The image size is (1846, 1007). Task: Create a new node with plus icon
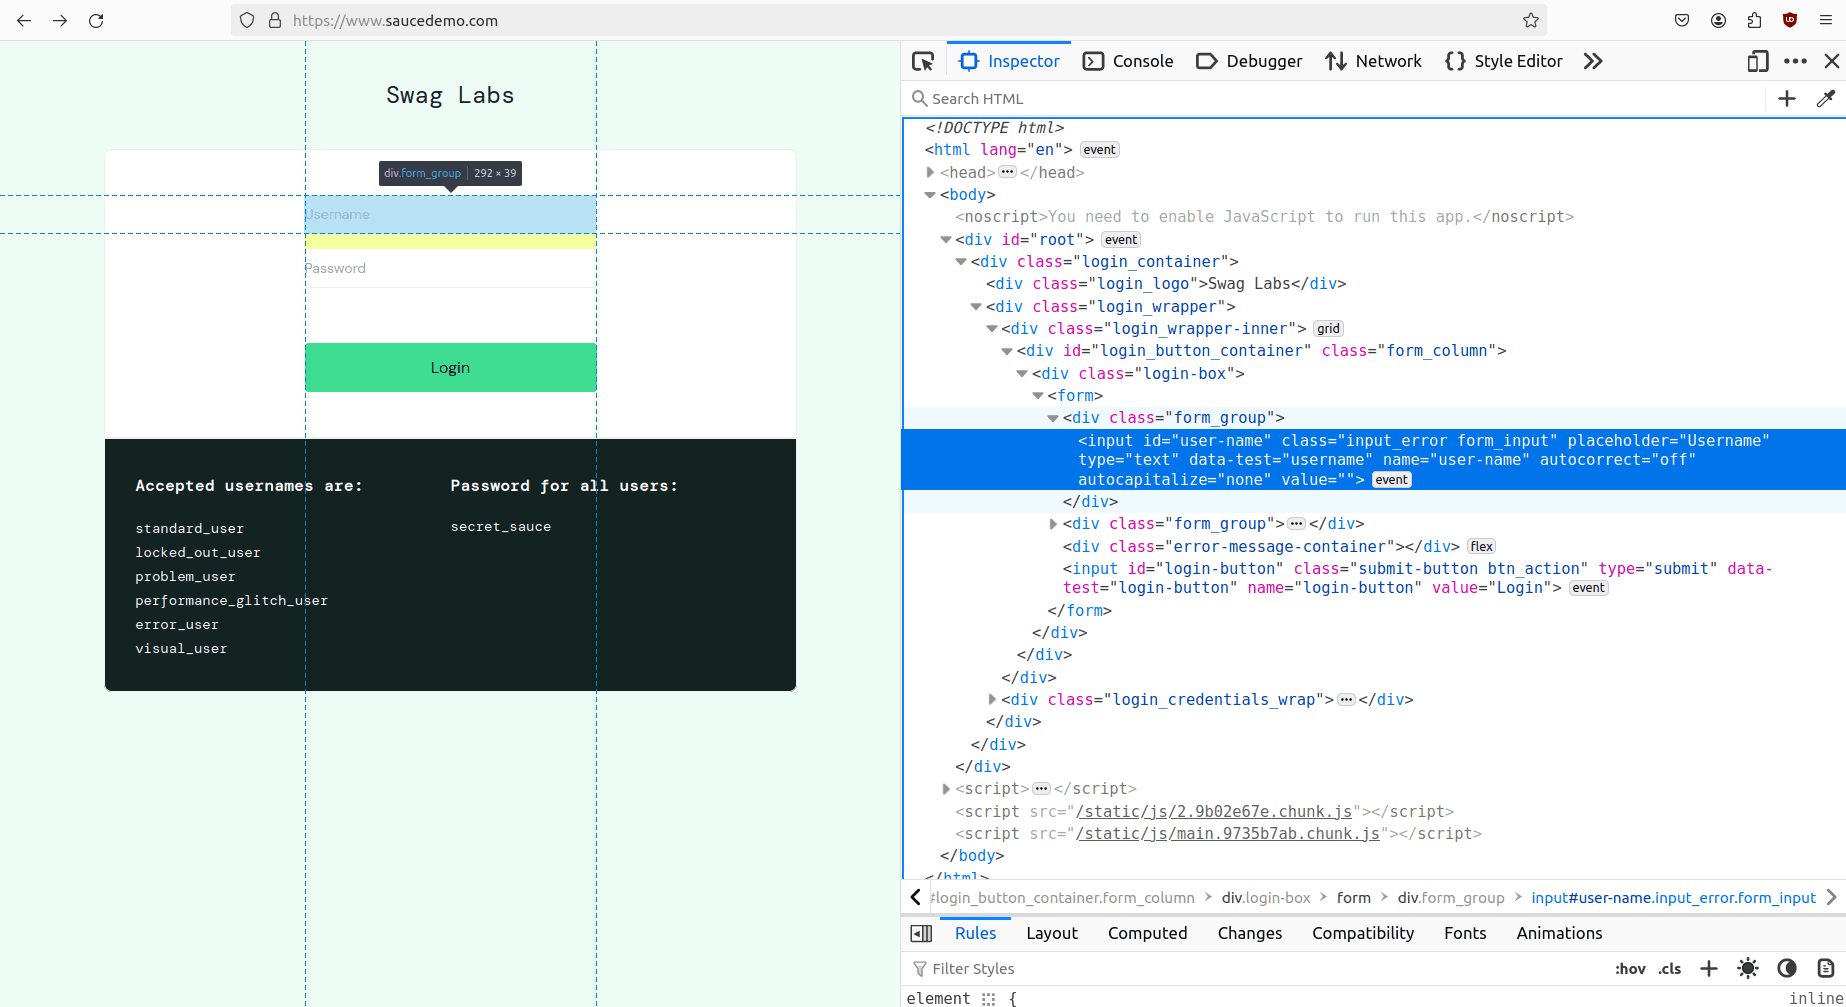(1787, 98)
